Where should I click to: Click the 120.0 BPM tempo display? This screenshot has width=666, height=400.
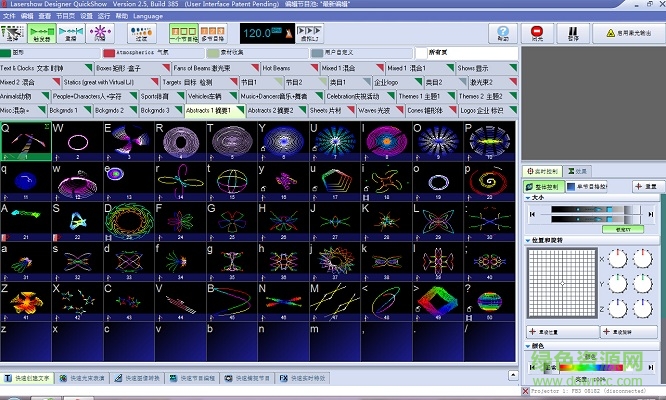[257, 33]
